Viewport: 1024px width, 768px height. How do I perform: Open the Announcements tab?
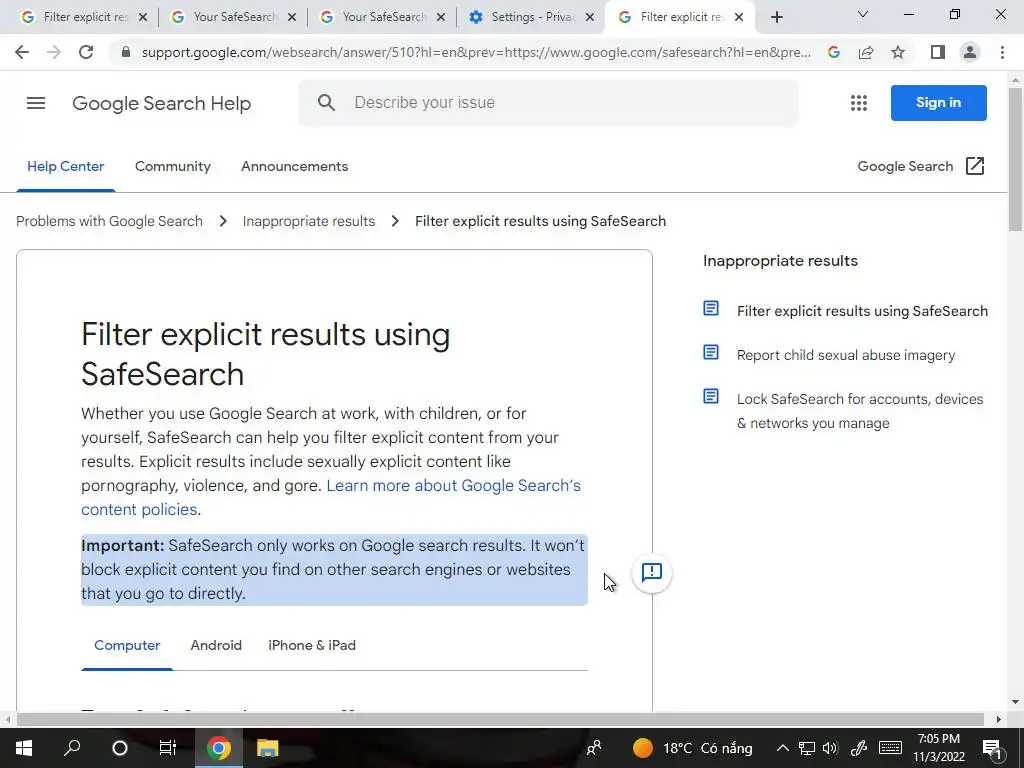point(295,167)
